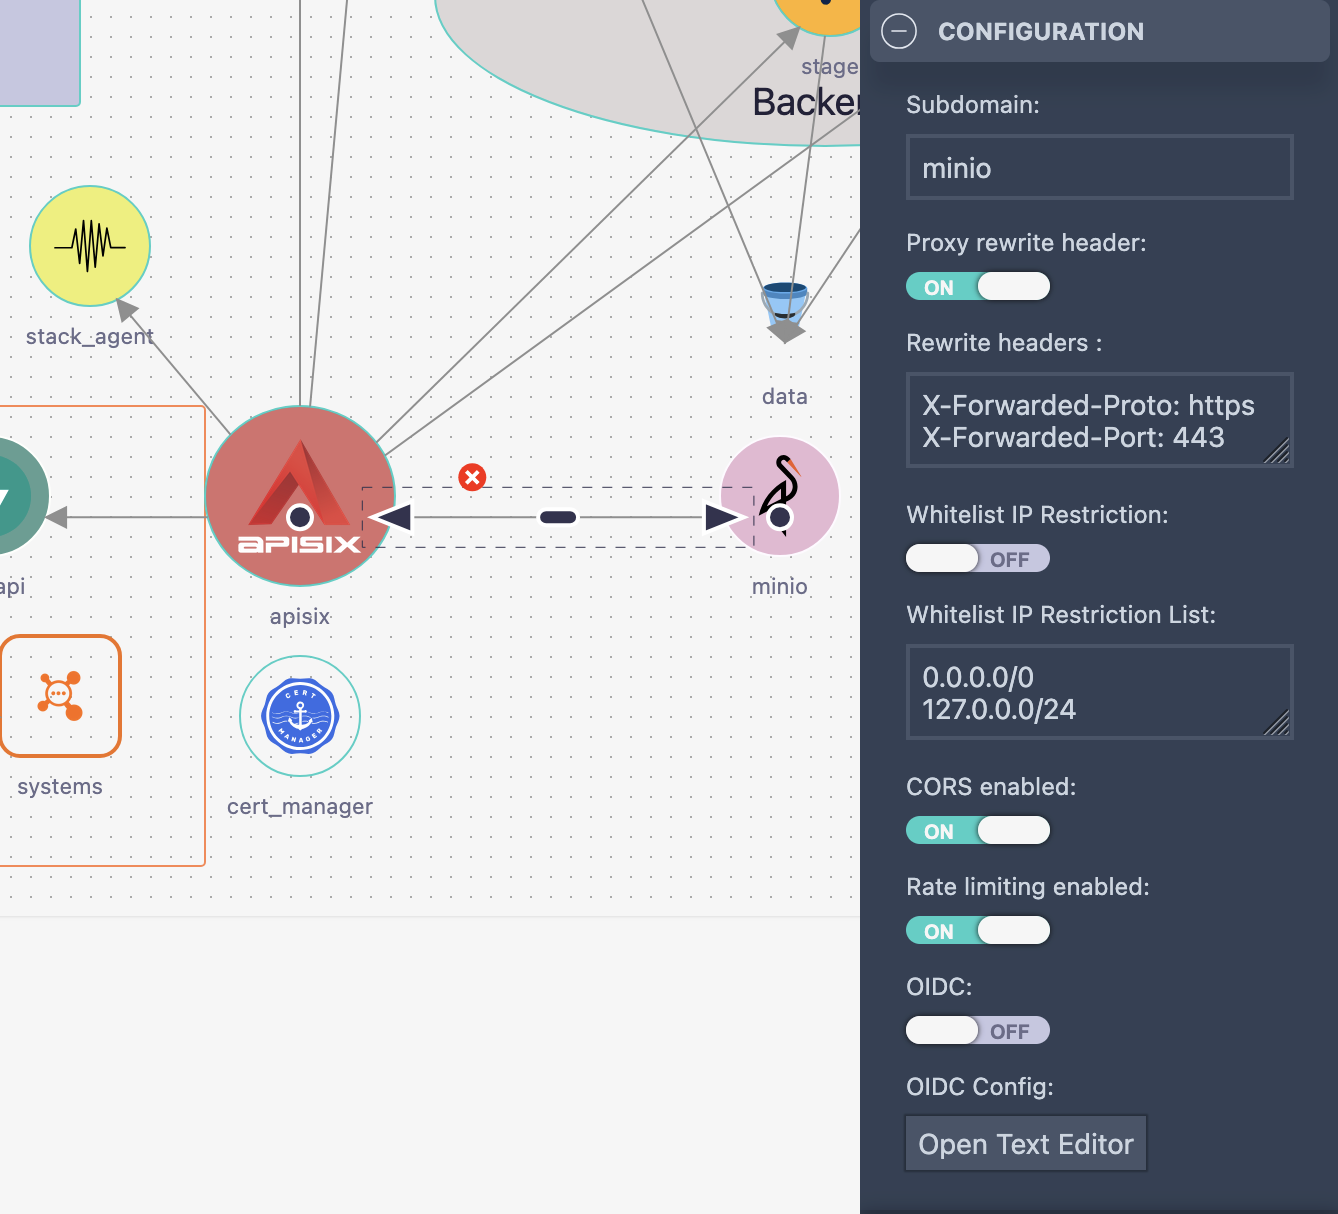Select the data bucket node
Viewport: 1338px width, 1214px height.
click(785, 308)
